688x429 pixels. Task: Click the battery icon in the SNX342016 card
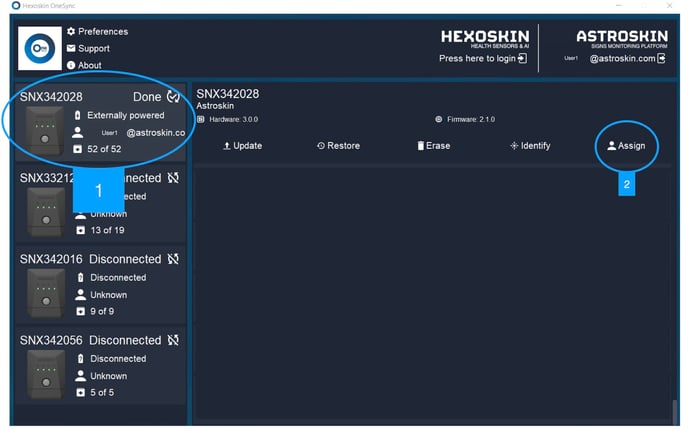click(81, 278)
